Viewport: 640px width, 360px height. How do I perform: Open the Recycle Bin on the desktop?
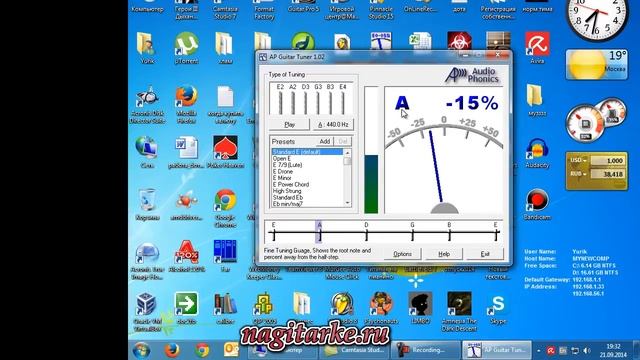(x=147, y=200)
